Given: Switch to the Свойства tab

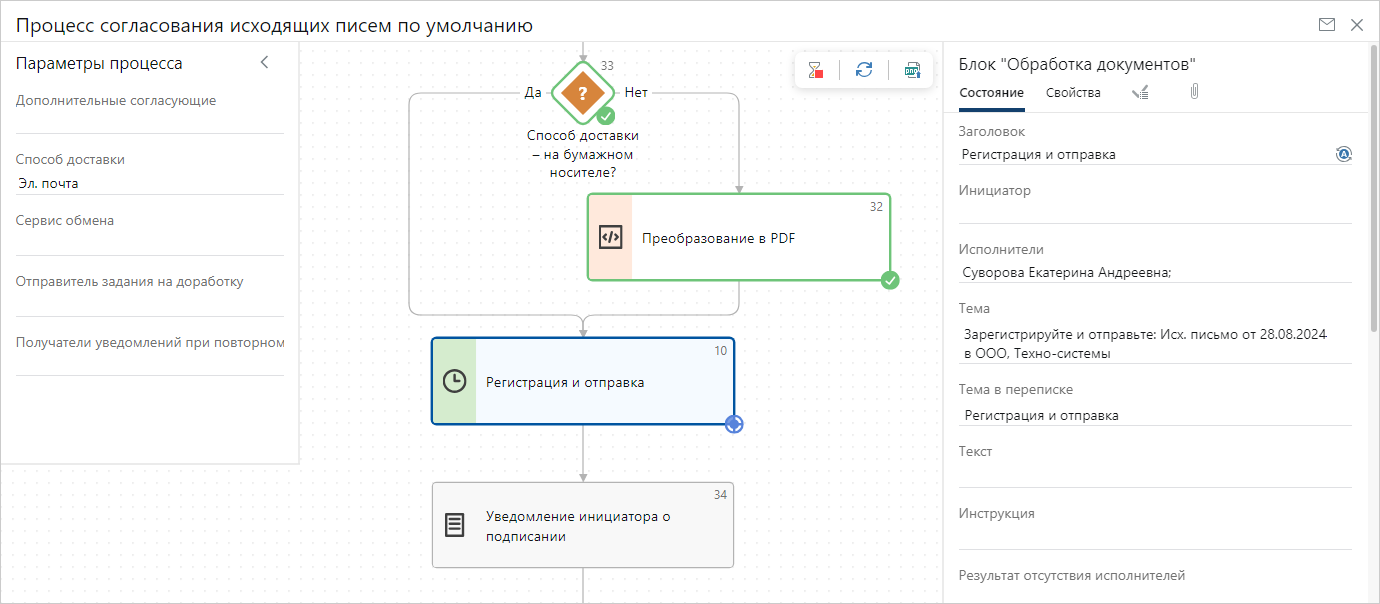Looking at the screenshot, I should [x=1073, y=92].
